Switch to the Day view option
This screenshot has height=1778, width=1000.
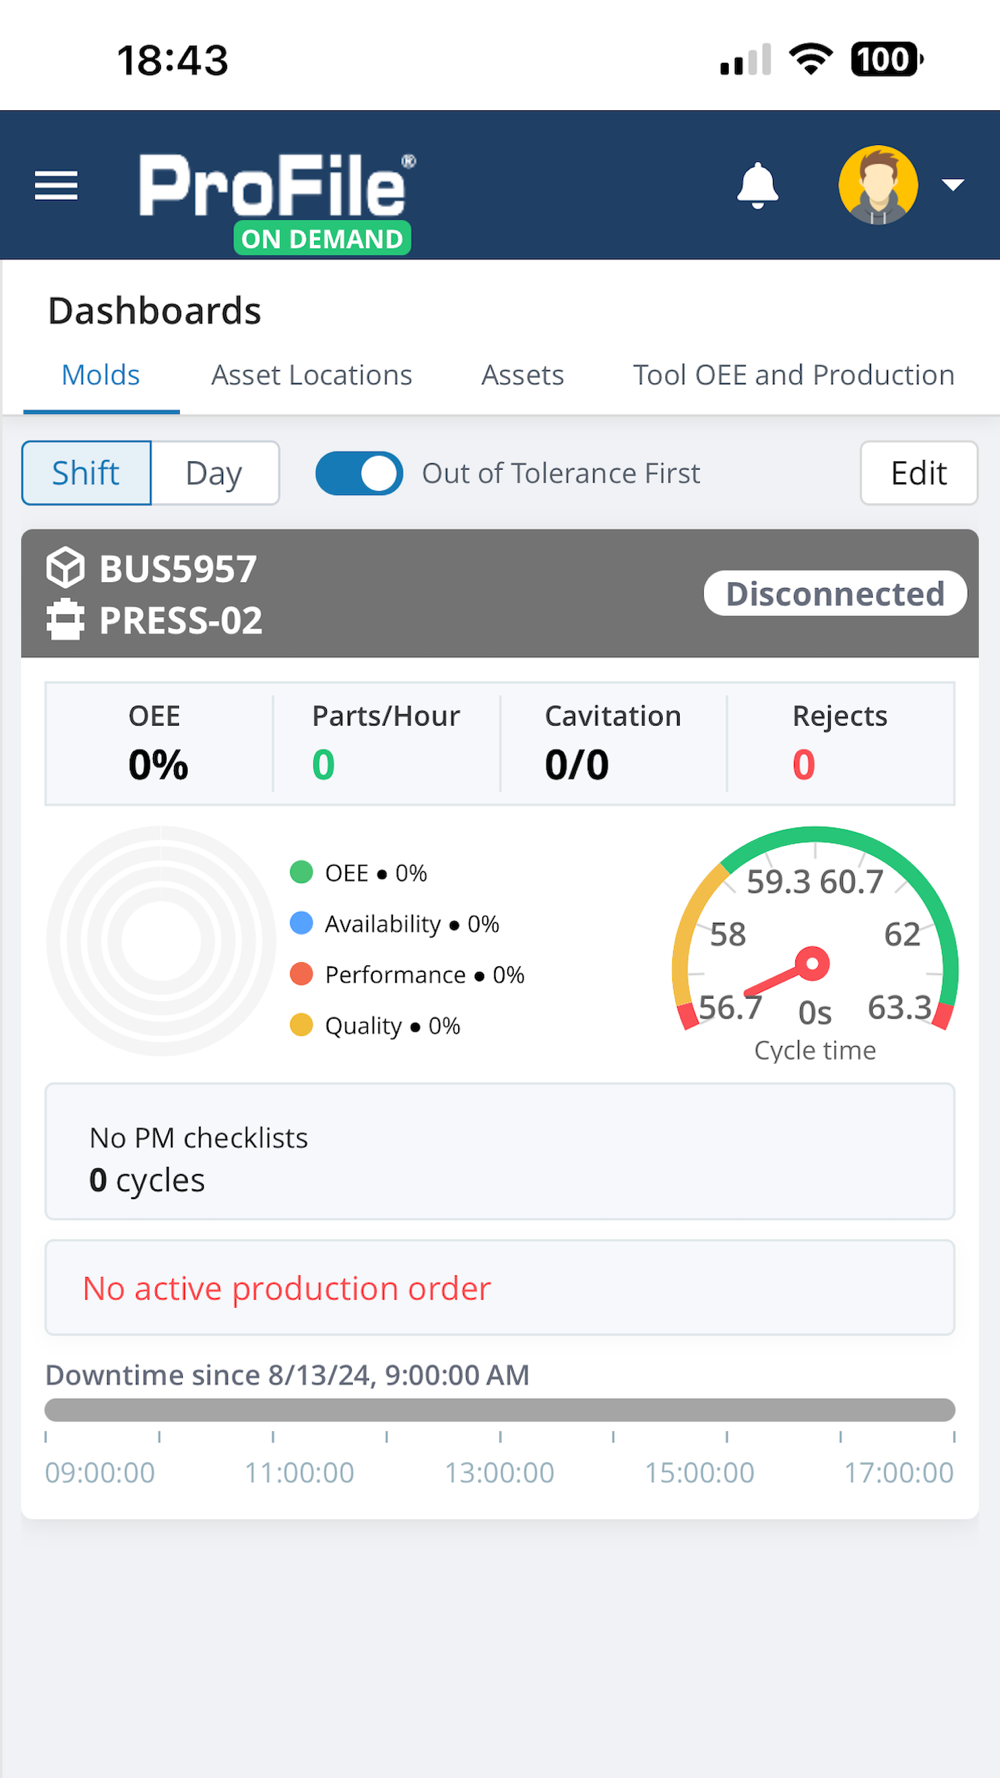click(x=214, y=473)
